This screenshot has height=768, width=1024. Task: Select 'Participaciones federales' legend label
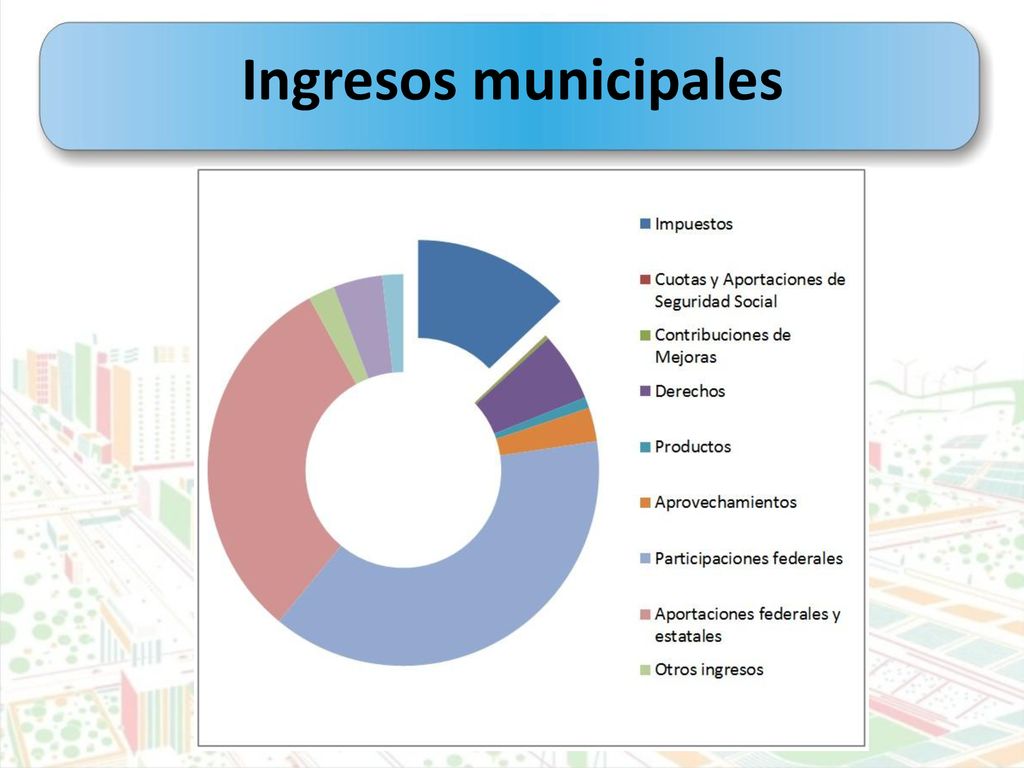pyautogui.click(x=748, y=558)
